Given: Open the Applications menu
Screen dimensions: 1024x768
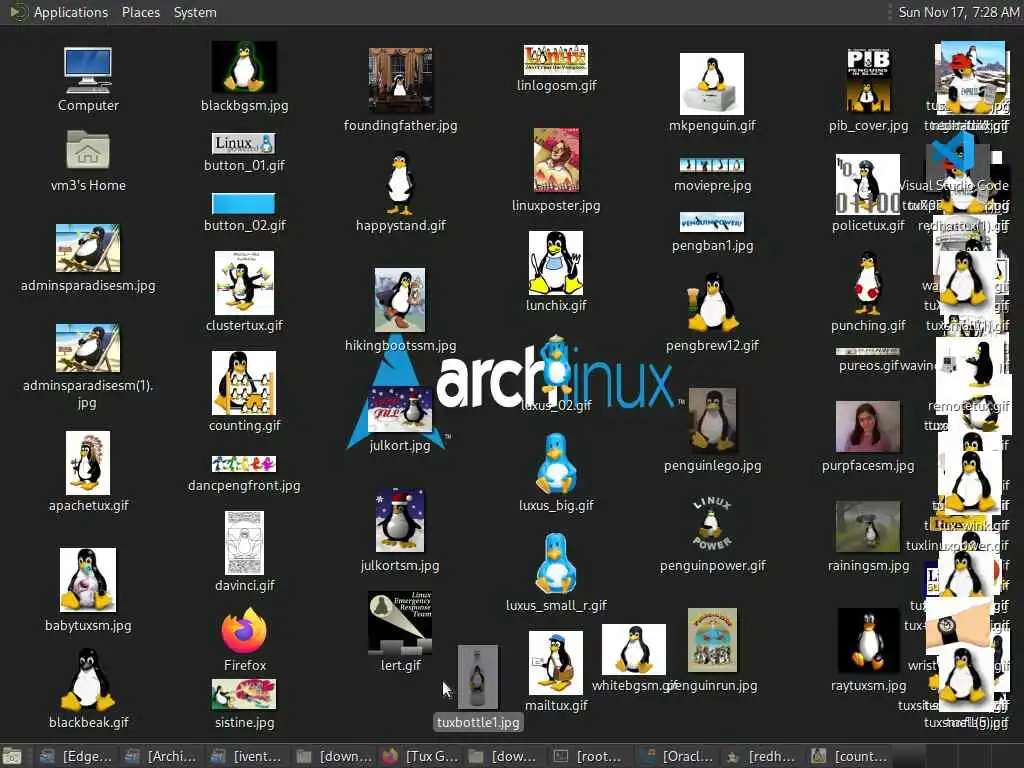Looking at the screenshot, I should point(71,12).
